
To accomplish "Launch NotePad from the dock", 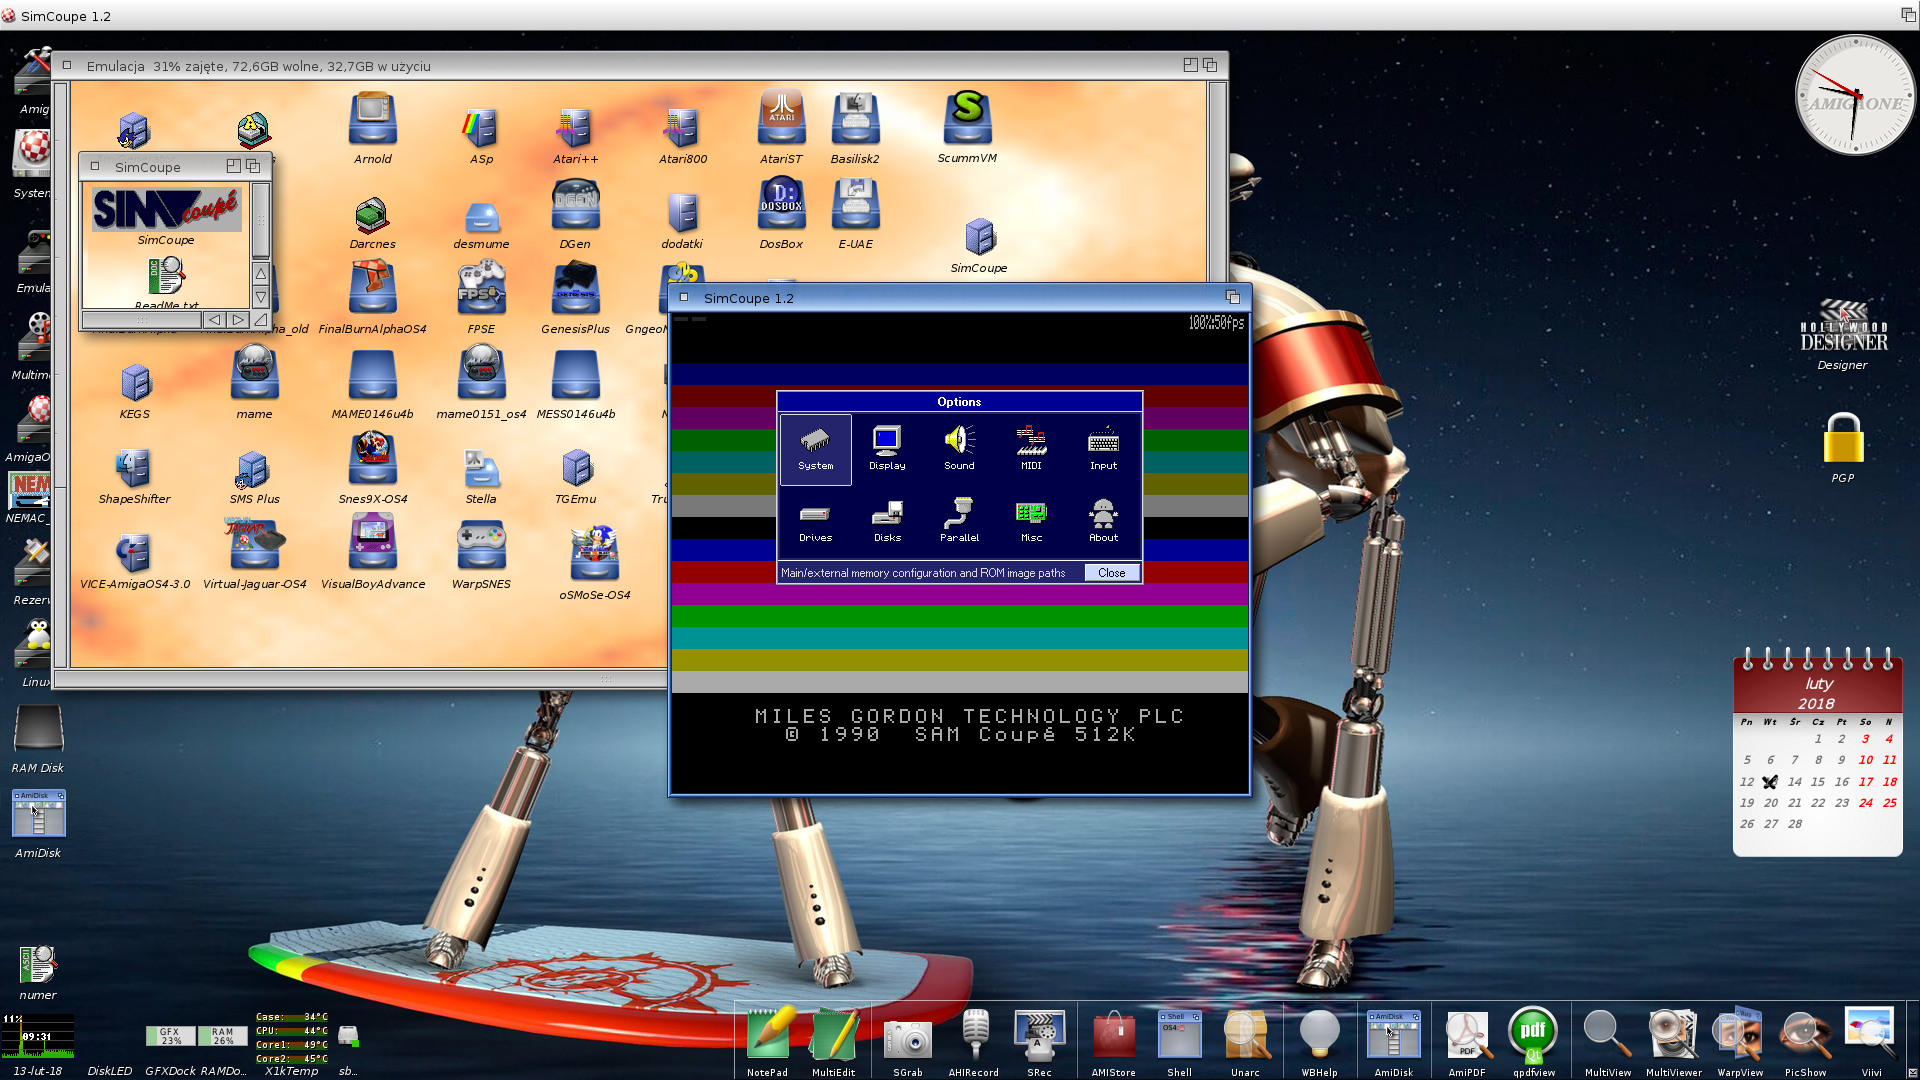I will [767, 1043].
